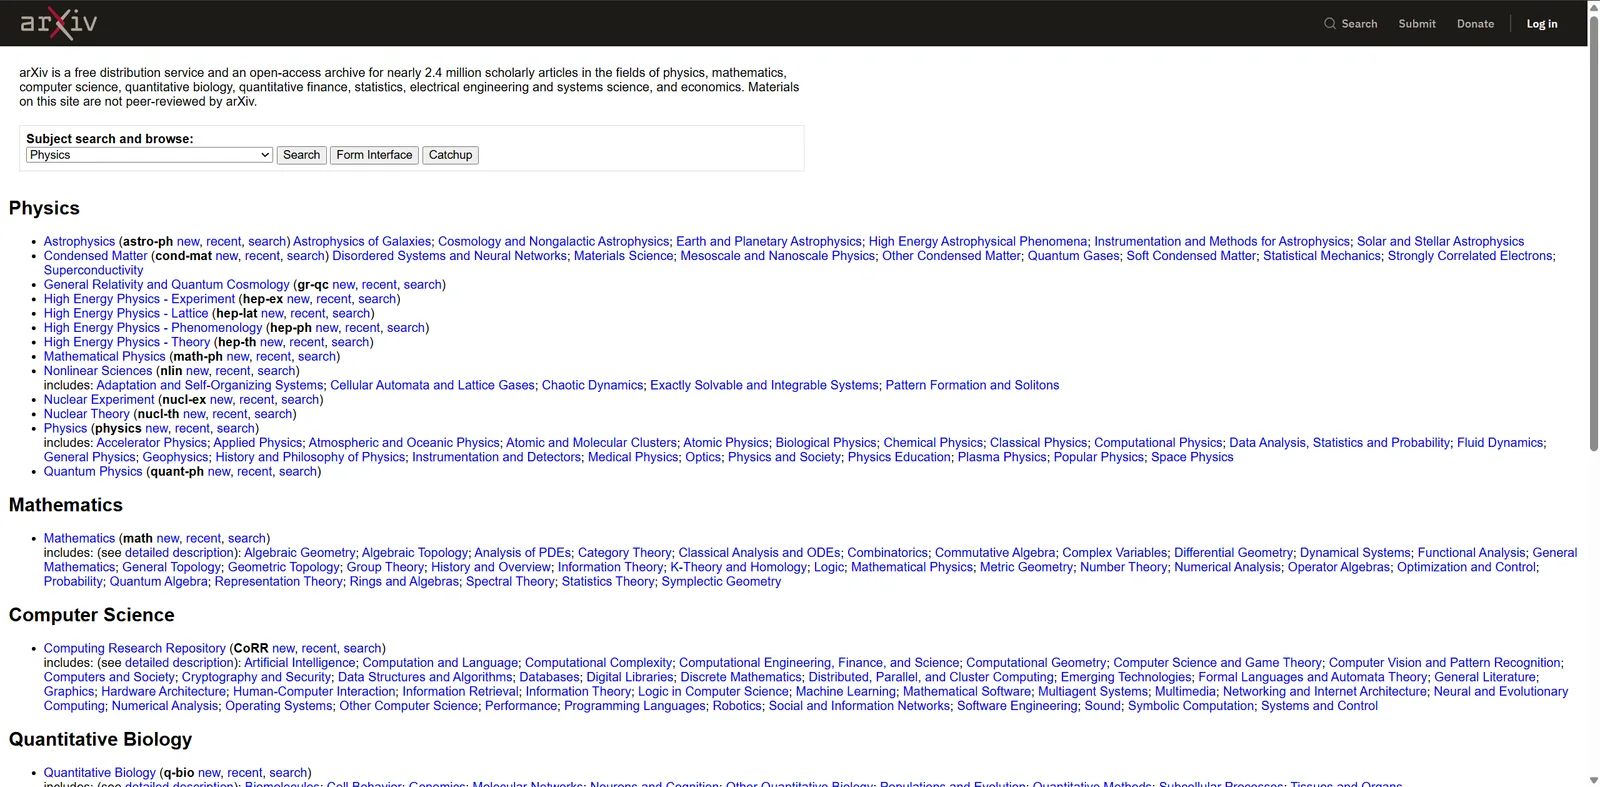Click Log in in the header
The height and width of the screenshot is (787, 1600).
1542,24
